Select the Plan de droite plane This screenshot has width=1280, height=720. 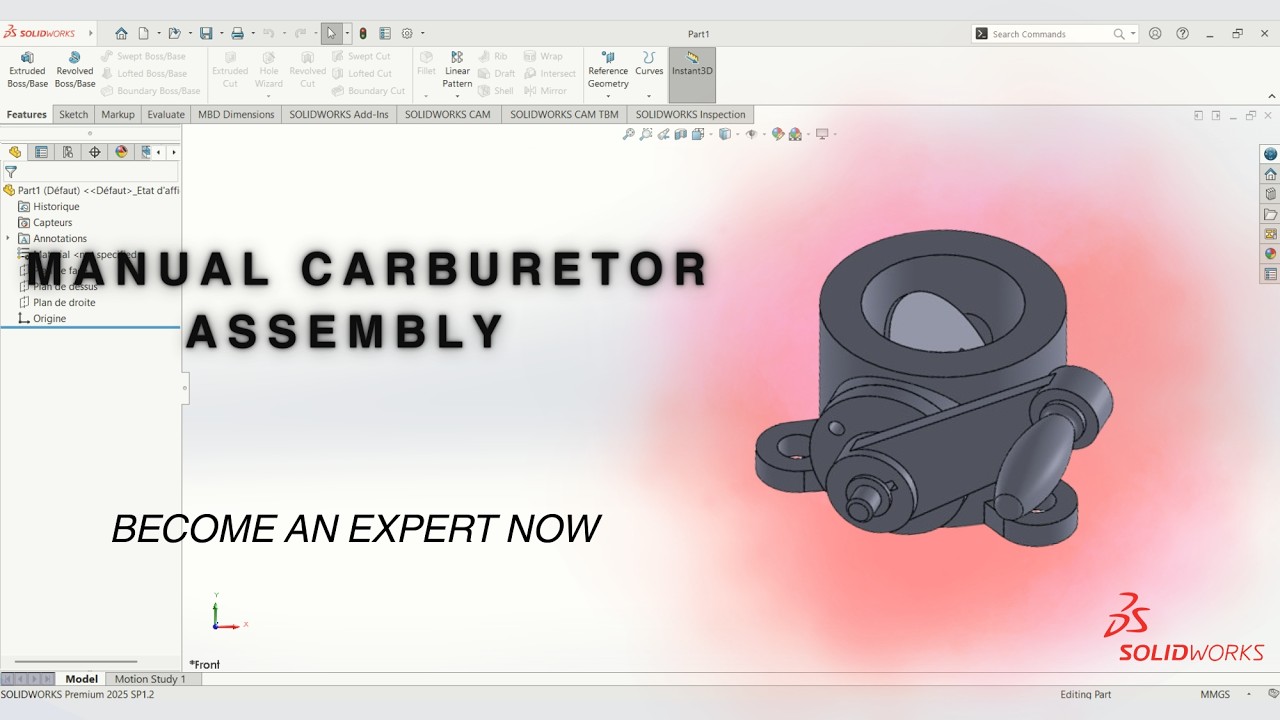[57, 302]
